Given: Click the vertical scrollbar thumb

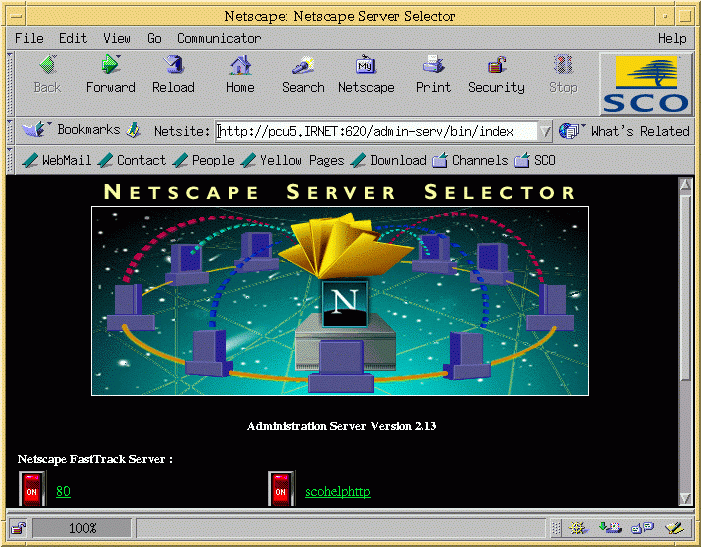Looking at the screenshot, I should pos(685,286).
